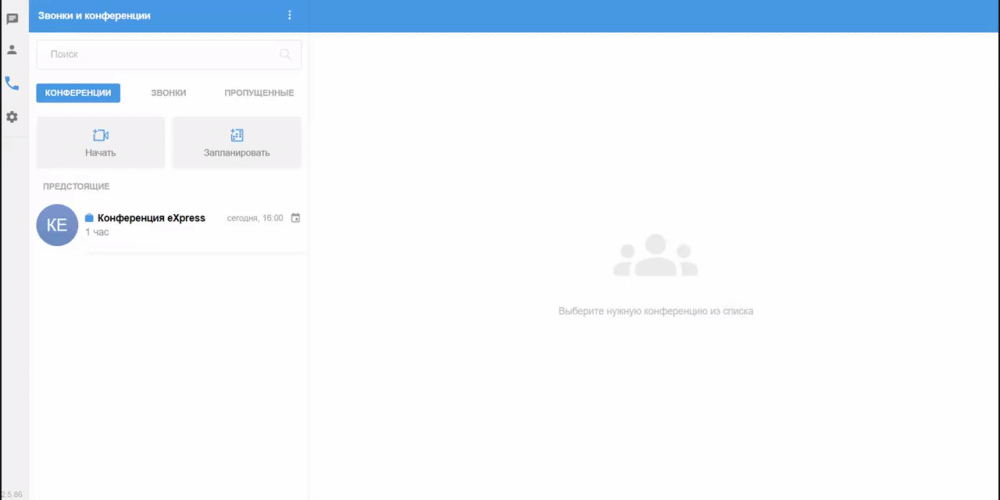This screenshot has height=500, width=1000.
Task: Click the 1 час duration text
Action: (97, 232)
